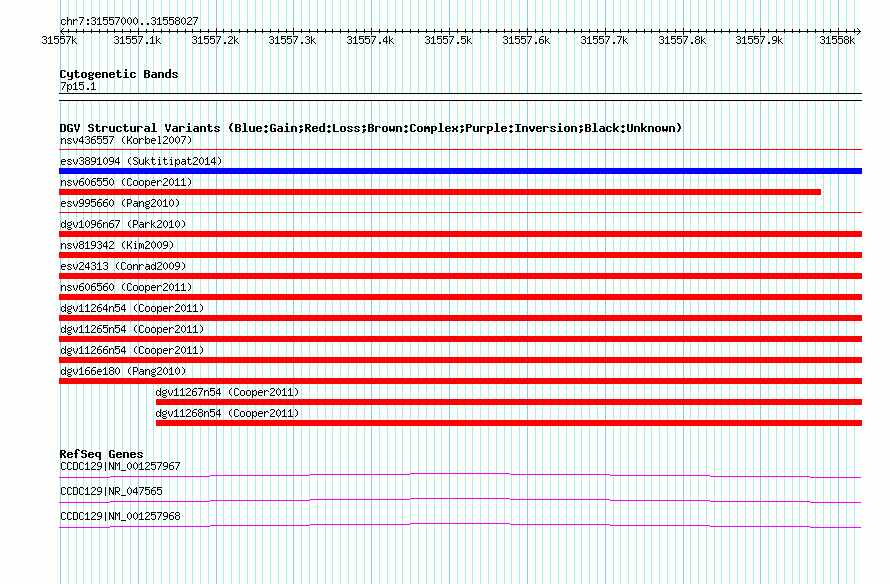Click the dgv11266n54 (Cooper2011) label
The image size is (890, 584).
(x=132, y=350)
